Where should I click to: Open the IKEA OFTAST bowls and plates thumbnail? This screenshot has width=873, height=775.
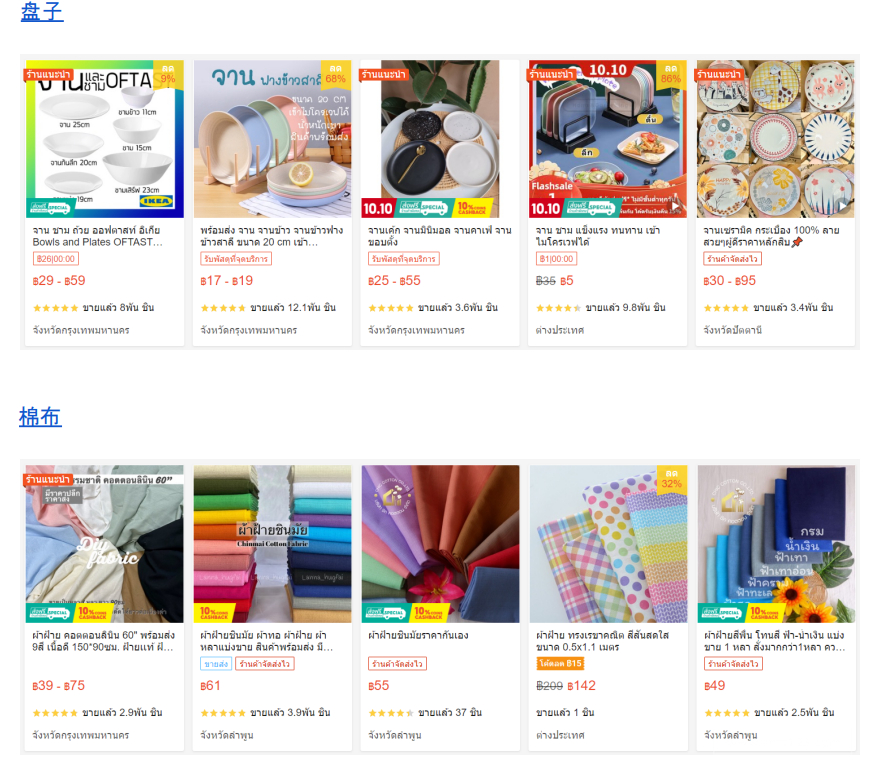[x=105, y=139]
